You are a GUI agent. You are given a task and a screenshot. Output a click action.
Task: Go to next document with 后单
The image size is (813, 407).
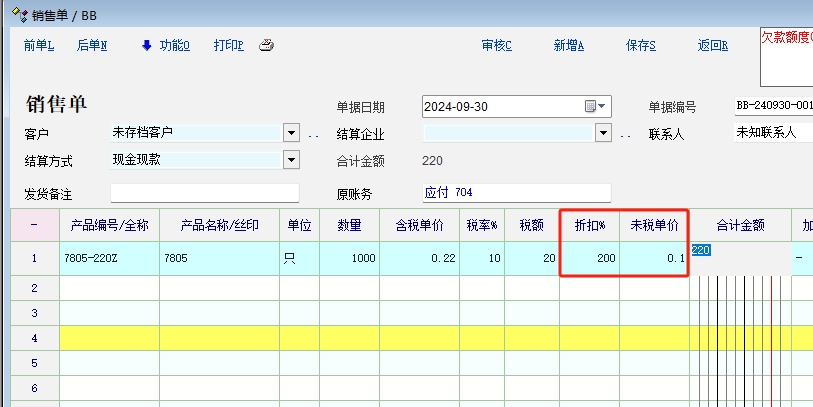[x=92, y=45]
